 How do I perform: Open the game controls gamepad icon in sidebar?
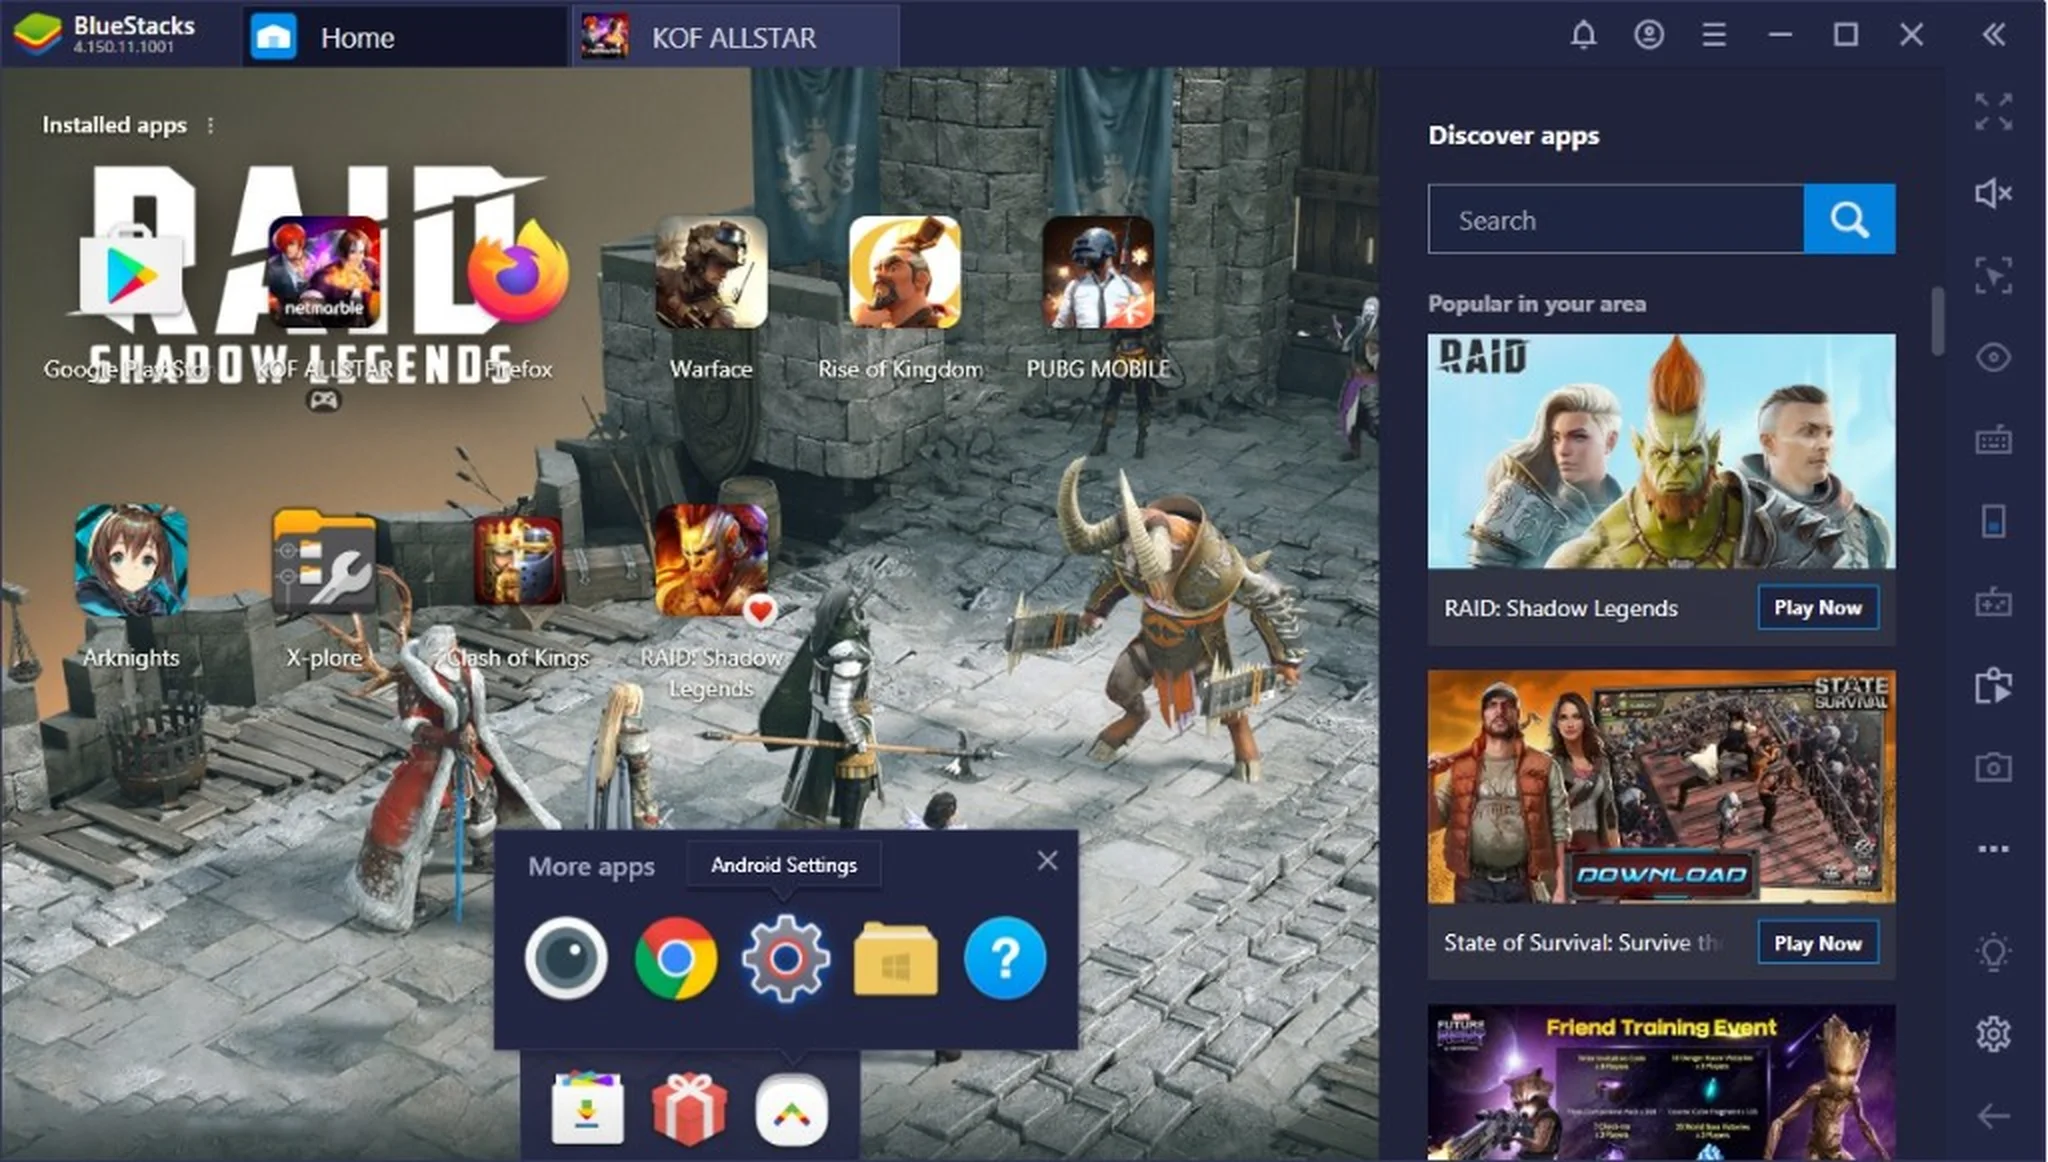tap(1993, 603)
